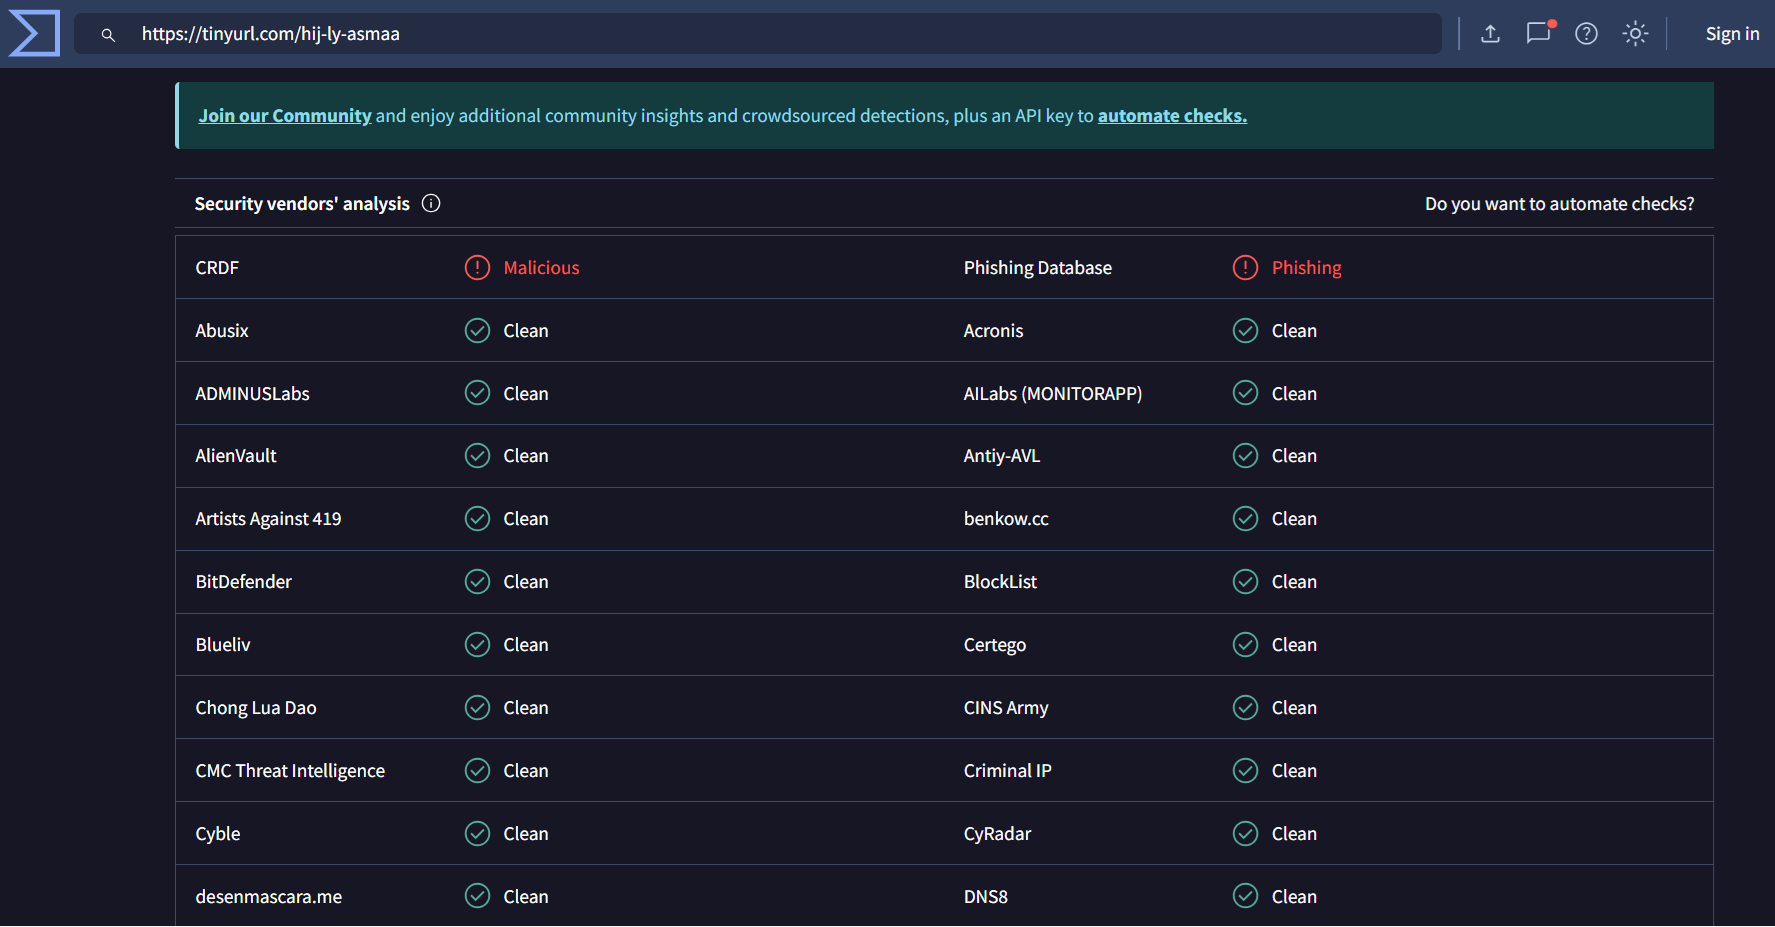
Task: Click the CRDF malicious alert icon
Action: click(x=477, y=268)
